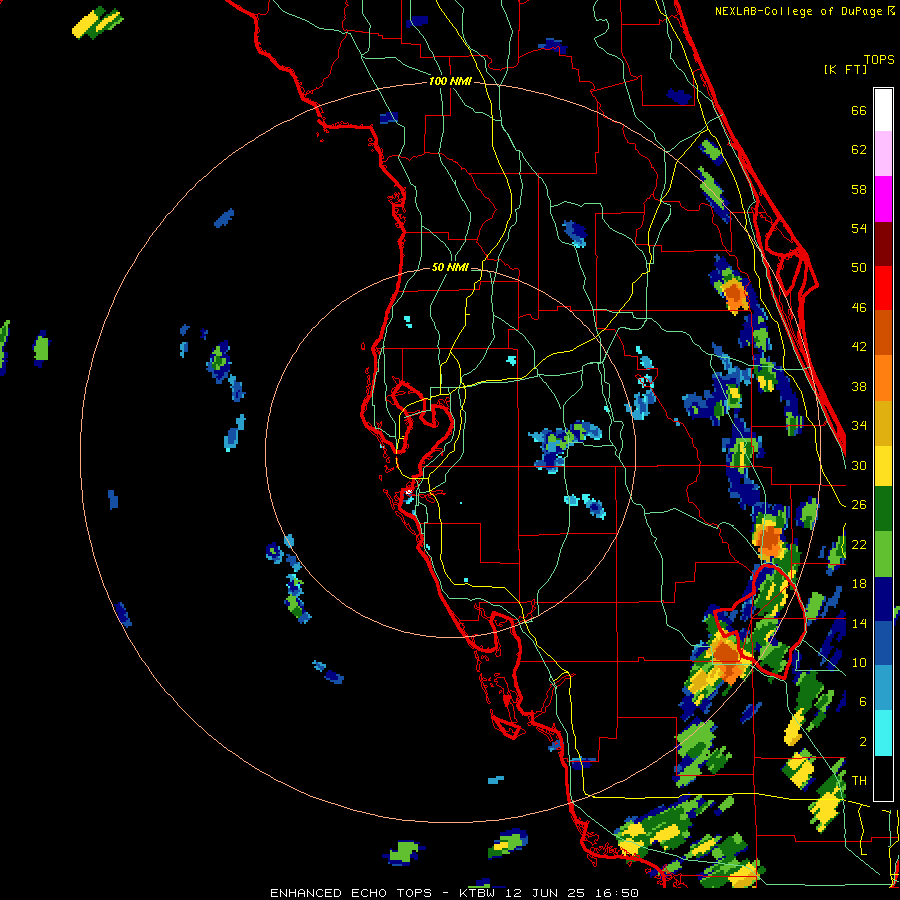This screenshot has width=900, height=900.
Task: Pick the light green swatch on the scale
Action: point(883,554)
